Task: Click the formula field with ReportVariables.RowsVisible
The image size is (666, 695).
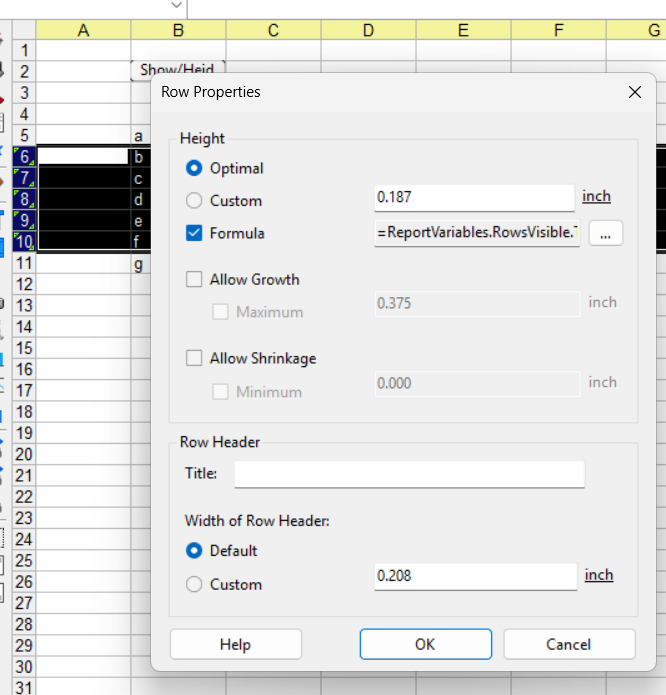Action: (x=477, y=233)
